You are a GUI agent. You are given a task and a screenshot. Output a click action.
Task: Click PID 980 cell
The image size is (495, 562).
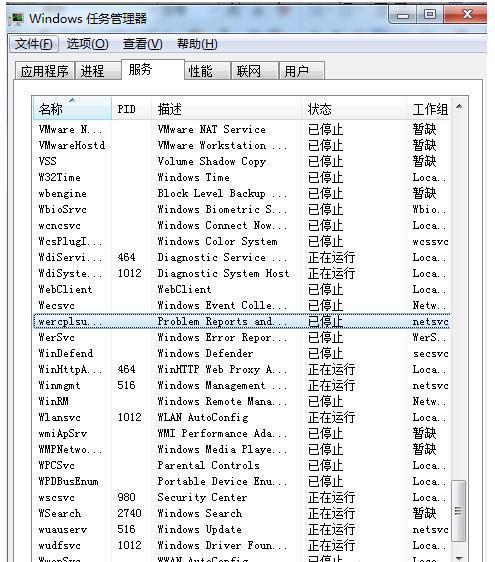coord(127,497)
